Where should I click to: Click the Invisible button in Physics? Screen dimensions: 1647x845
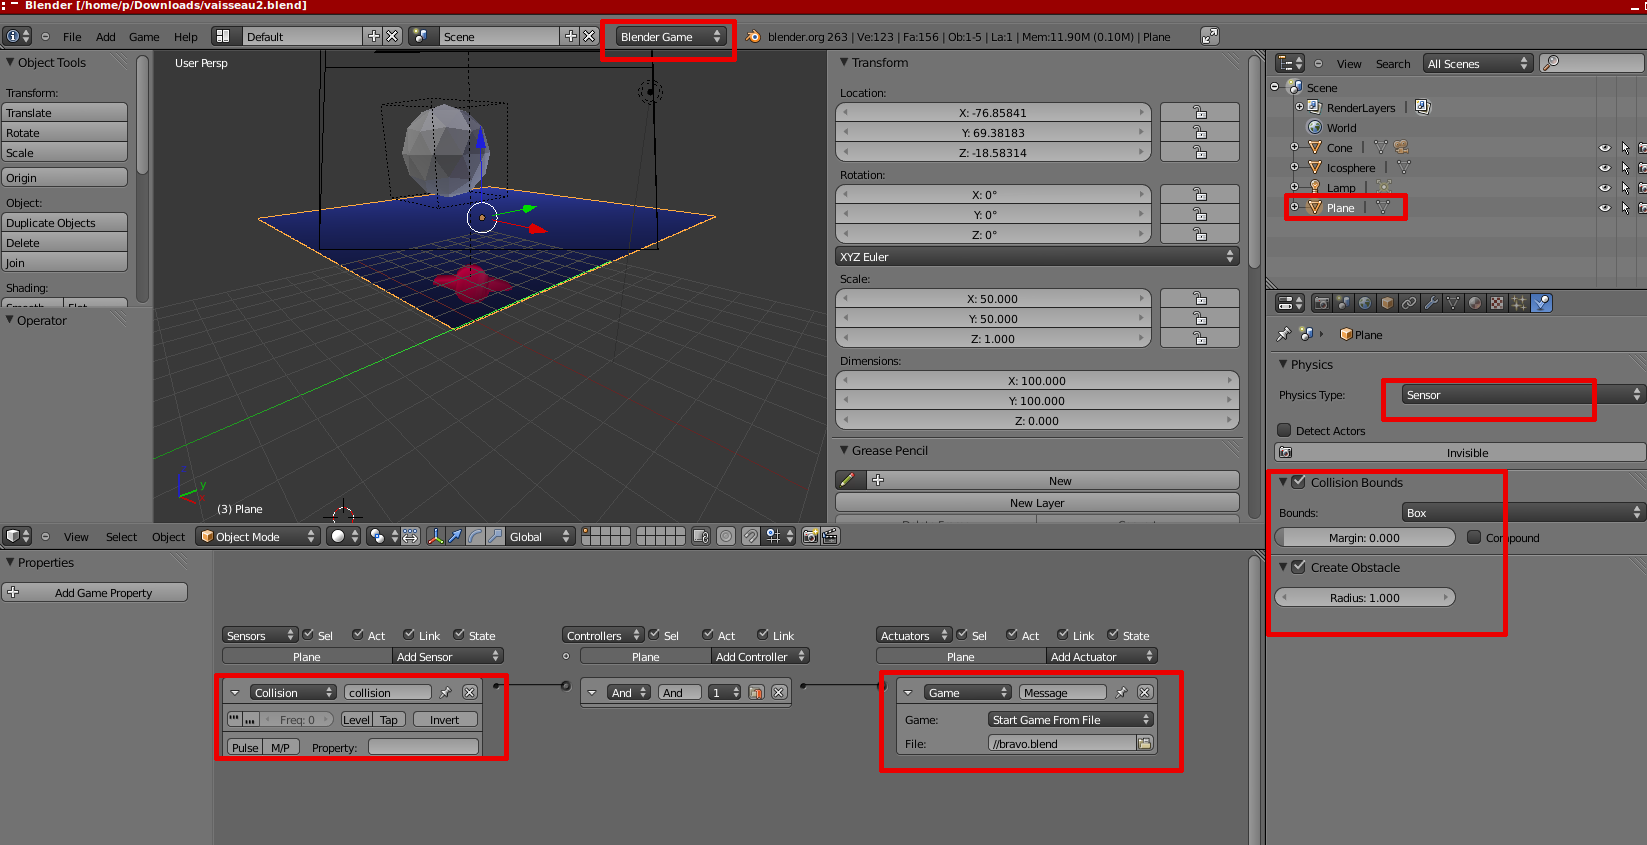[1461, 453]
